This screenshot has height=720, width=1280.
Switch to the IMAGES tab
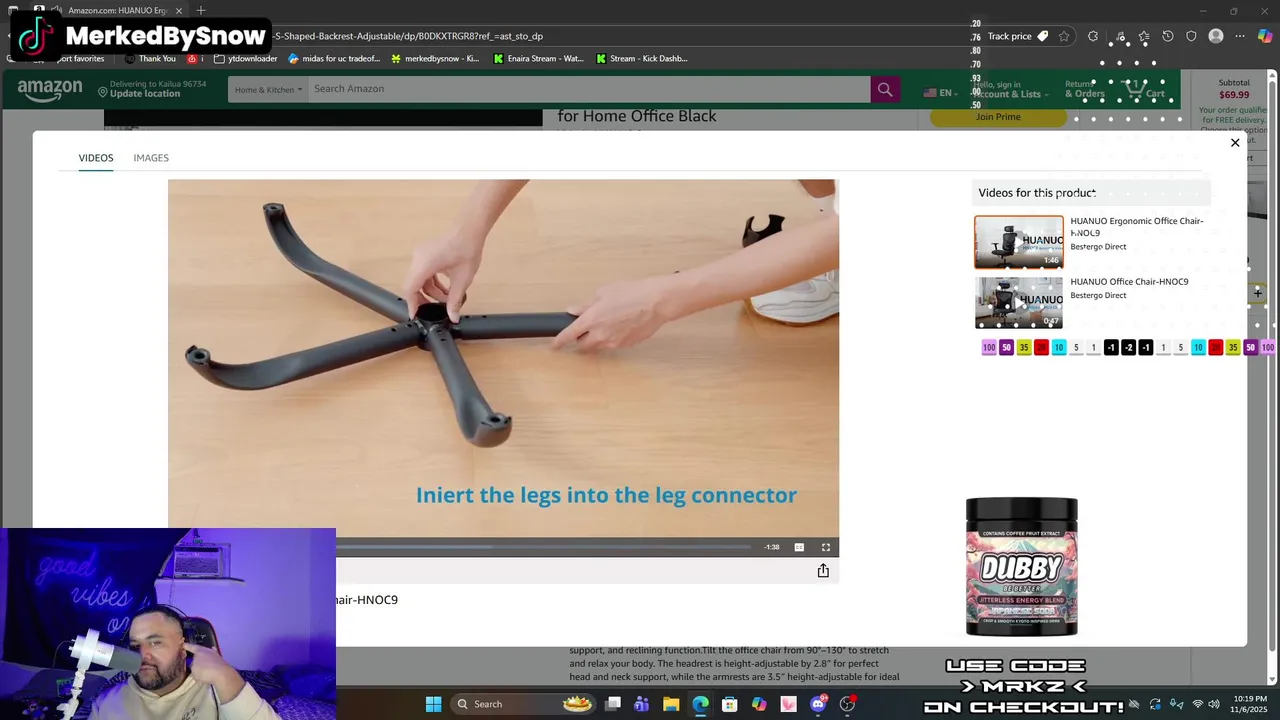(151, 158)
